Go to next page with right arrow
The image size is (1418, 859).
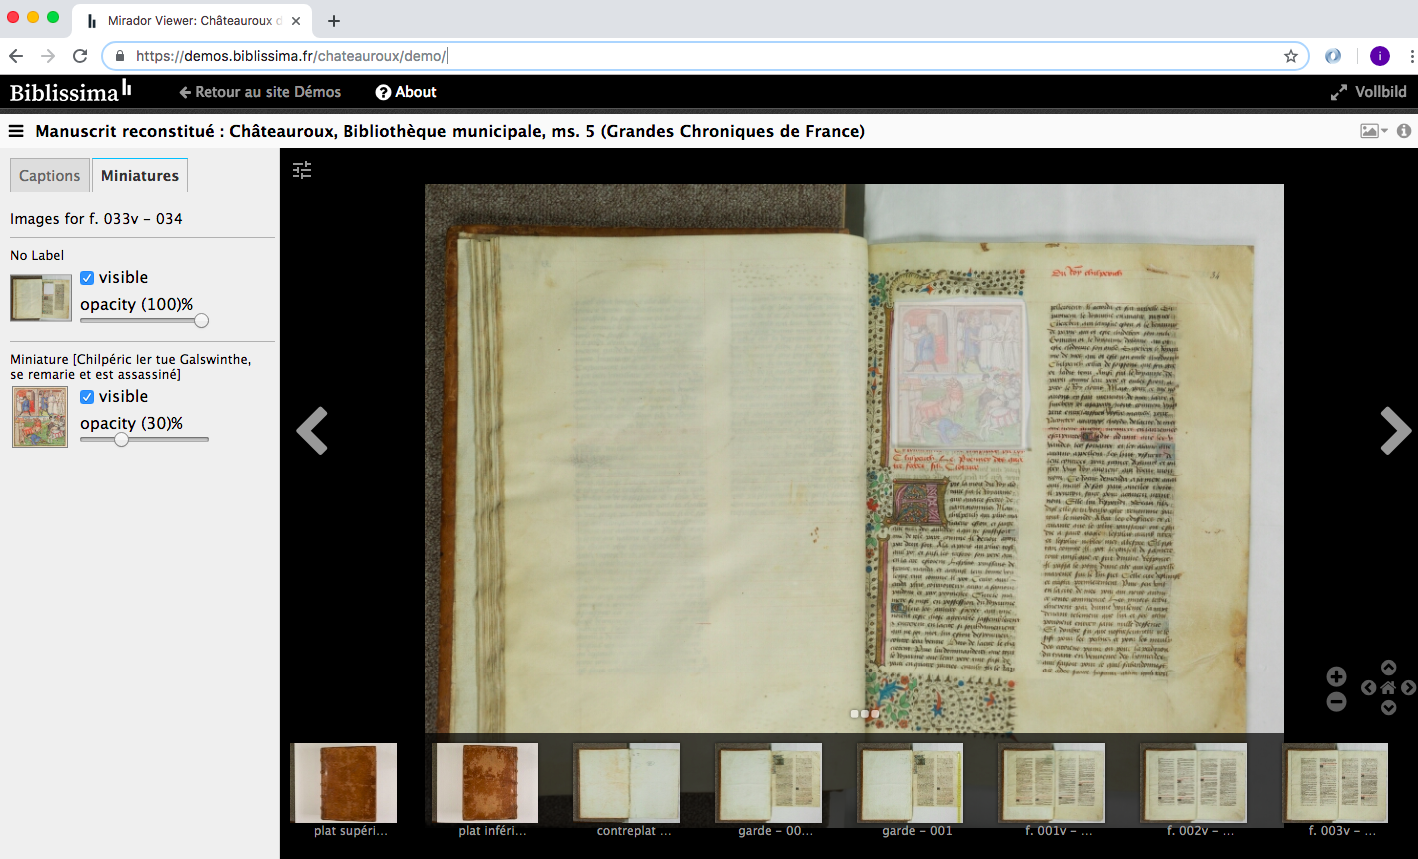point(1396,431)
